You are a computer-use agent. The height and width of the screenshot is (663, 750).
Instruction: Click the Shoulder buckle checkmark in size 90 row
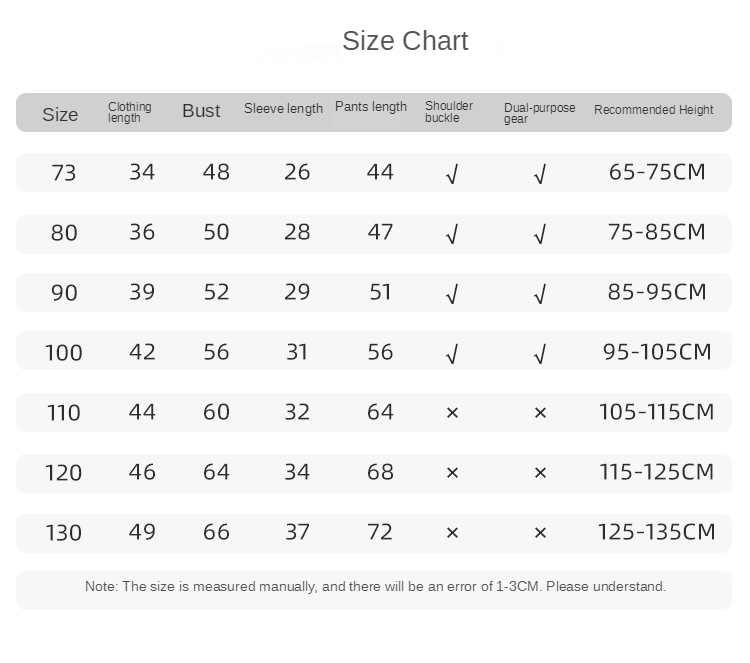click(x=452, y=294)
